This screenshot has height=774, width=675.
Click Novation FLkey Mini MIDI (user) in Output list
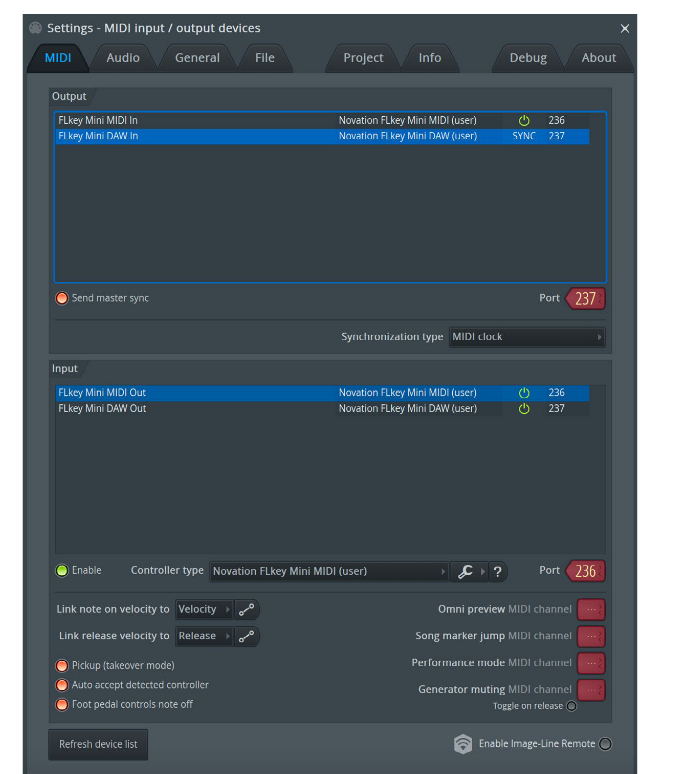(x=408, y=120)
